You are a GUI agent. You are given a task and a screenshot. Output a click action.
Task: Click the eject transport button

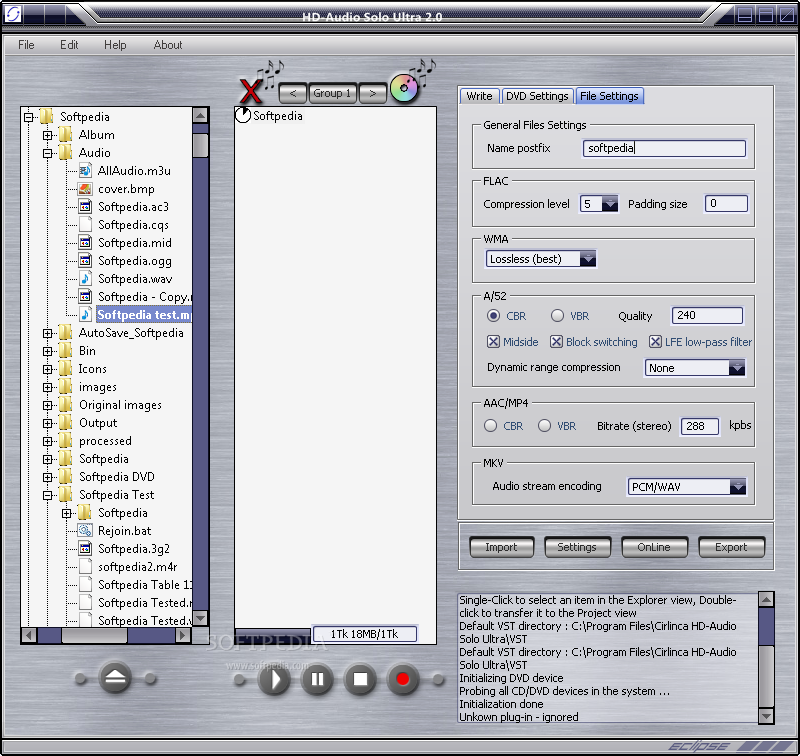tap(115, 678)
